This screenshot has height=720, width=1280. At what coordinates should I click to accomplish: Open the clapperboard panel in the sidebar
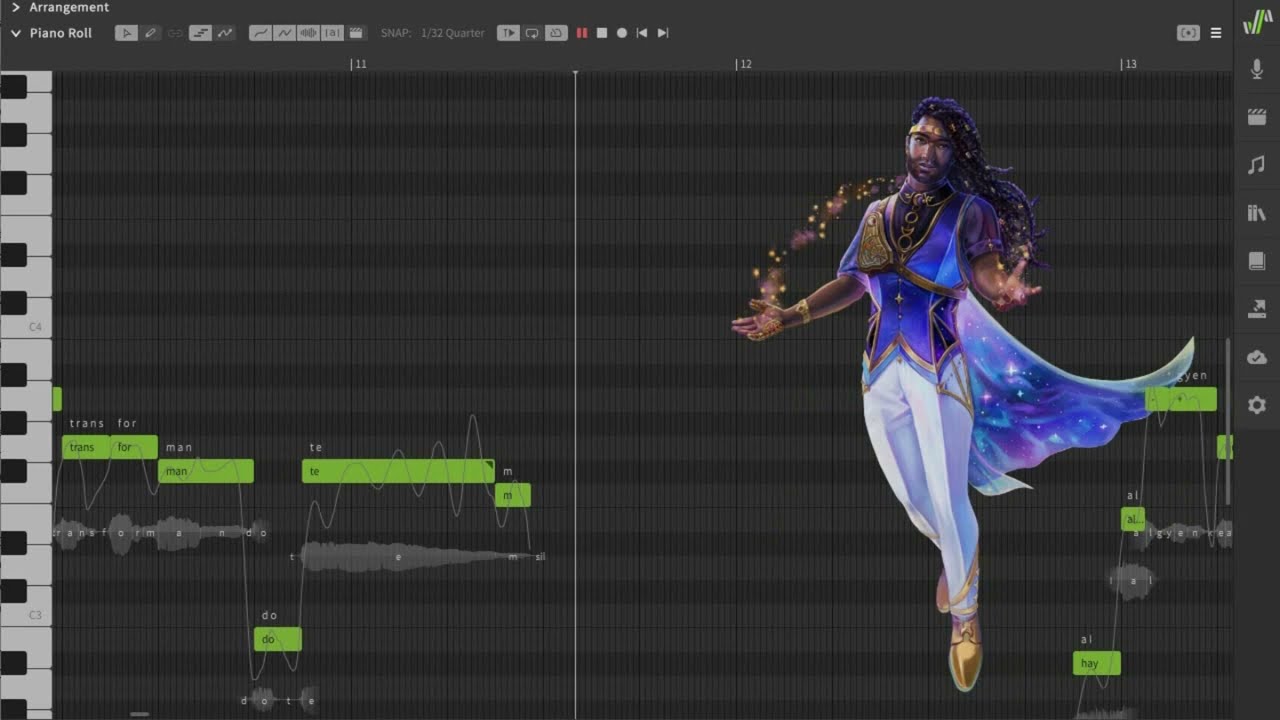pos(1257,117)
